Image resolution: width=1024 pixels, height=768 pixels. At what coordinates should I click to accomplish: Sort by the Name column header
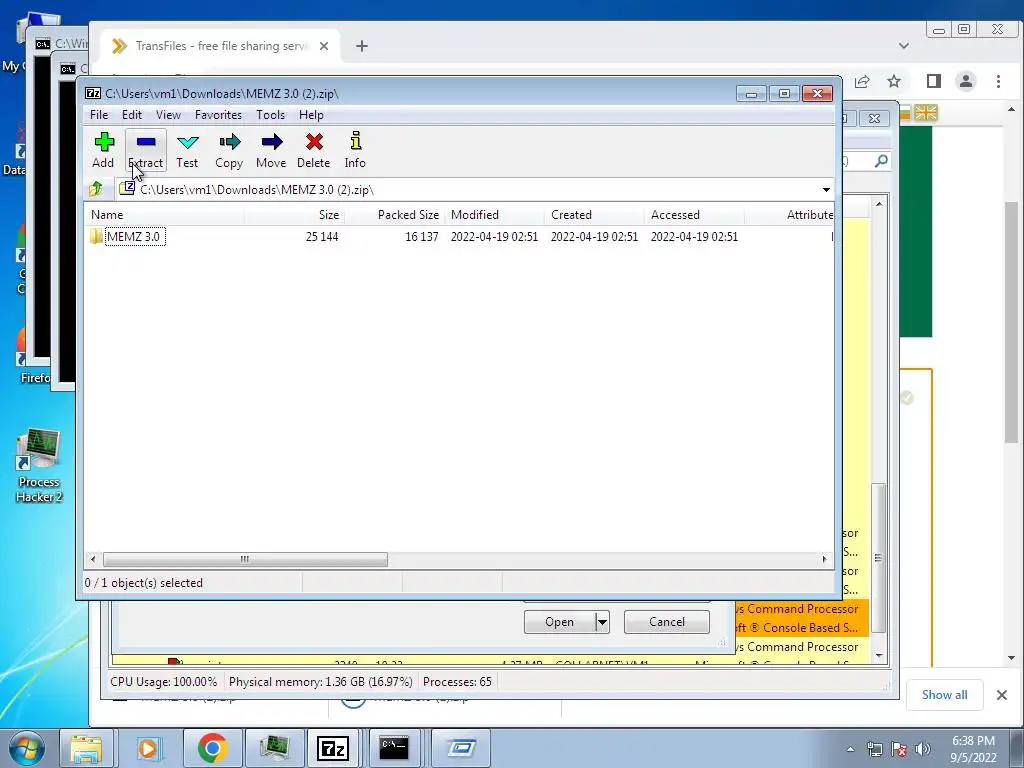165,215
